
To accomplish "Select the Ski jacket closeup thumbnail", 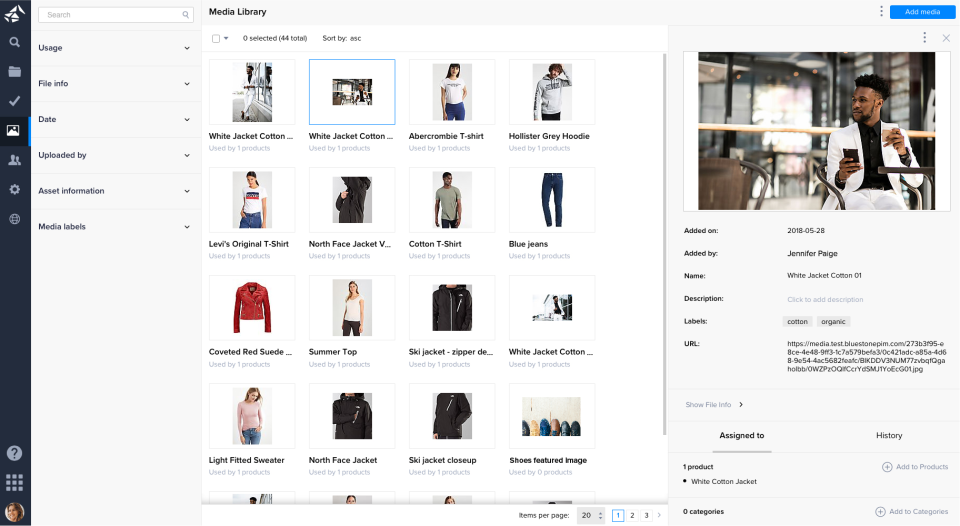I will click(x=452, y=416).
